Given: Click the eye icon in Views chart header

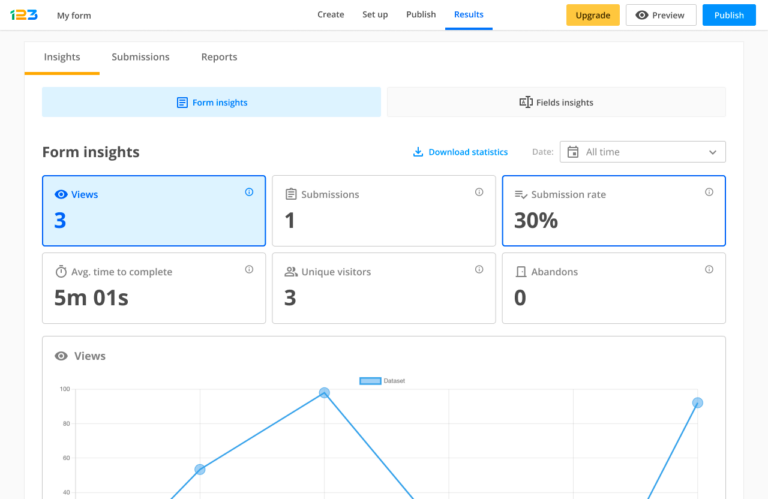Looking at the screenshot, I should [61, 356].
